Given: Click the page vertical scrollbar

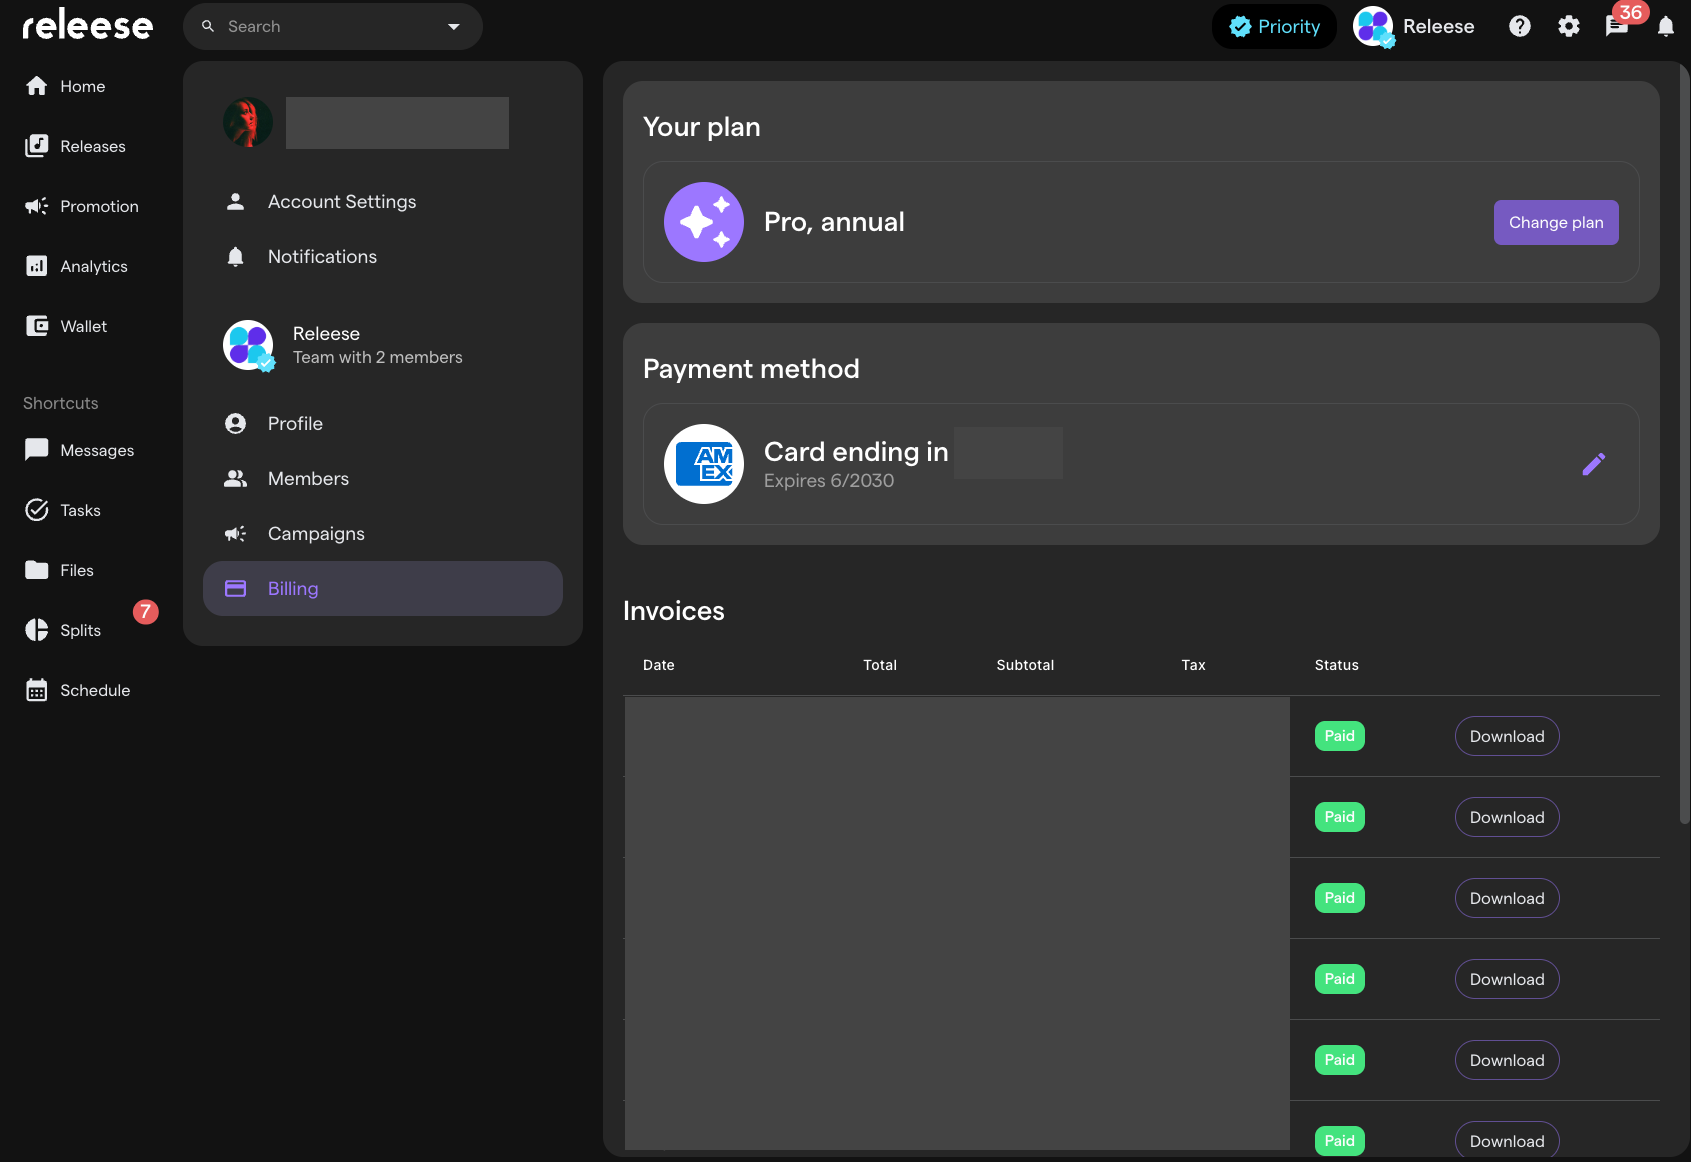Looking at the screenshot, I should click(x=1684, y=445).
